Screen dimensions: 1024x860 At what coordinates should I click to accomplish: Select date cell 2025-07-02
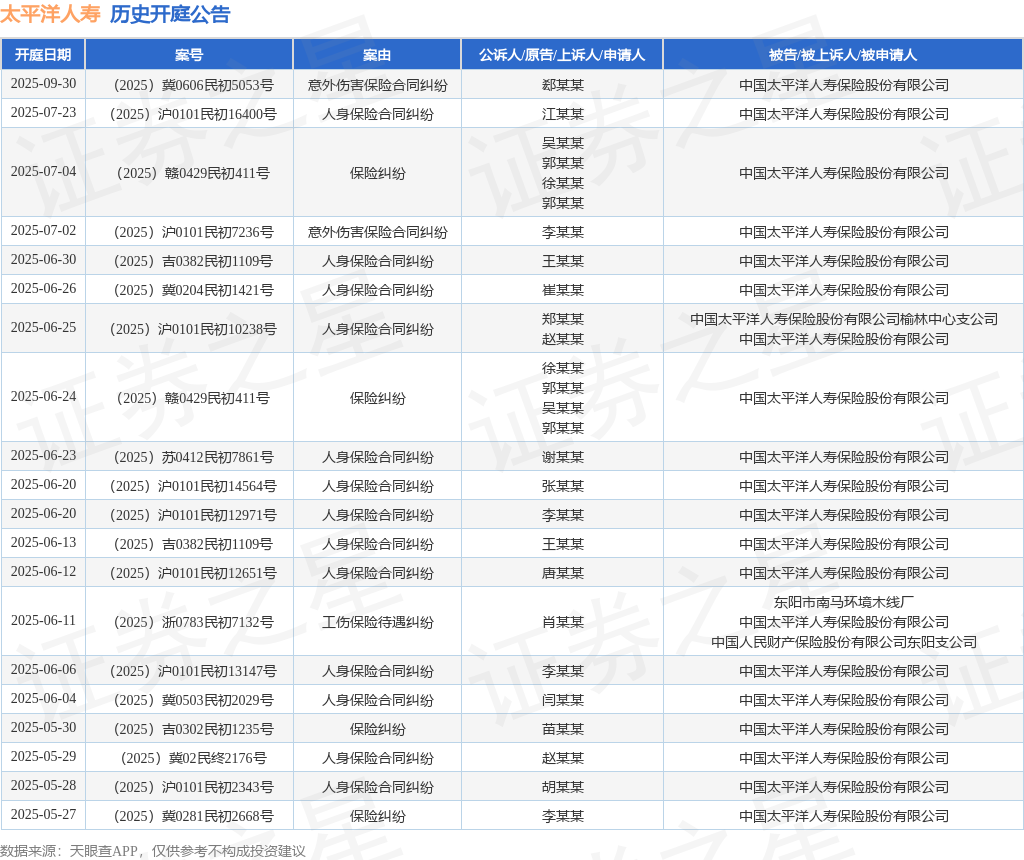[43, 231]
